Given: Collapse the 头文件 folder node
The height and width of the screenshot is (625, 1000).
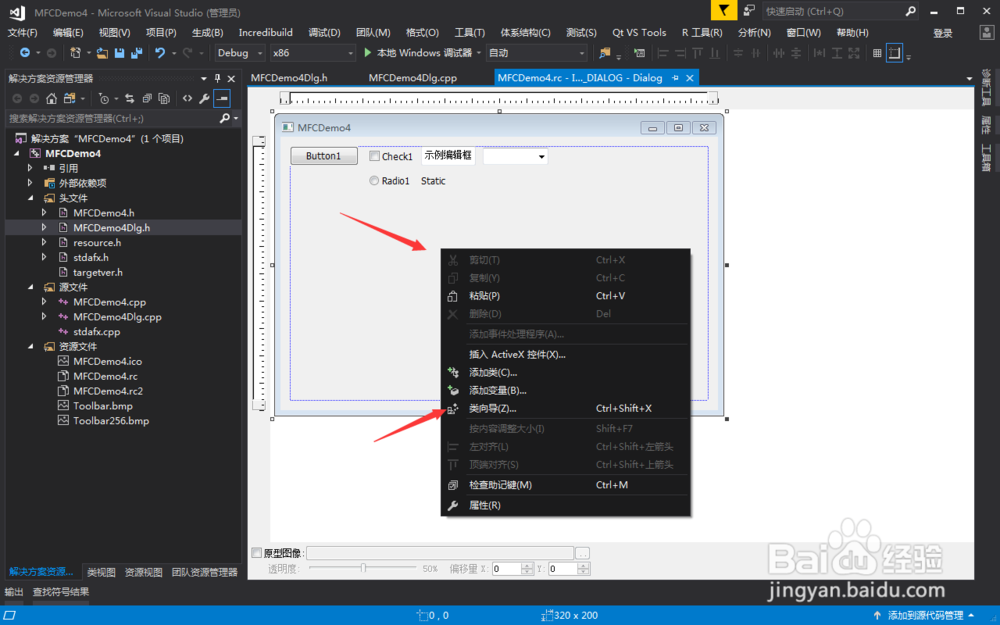Looking at the screenshot, I should pos(30,198).
